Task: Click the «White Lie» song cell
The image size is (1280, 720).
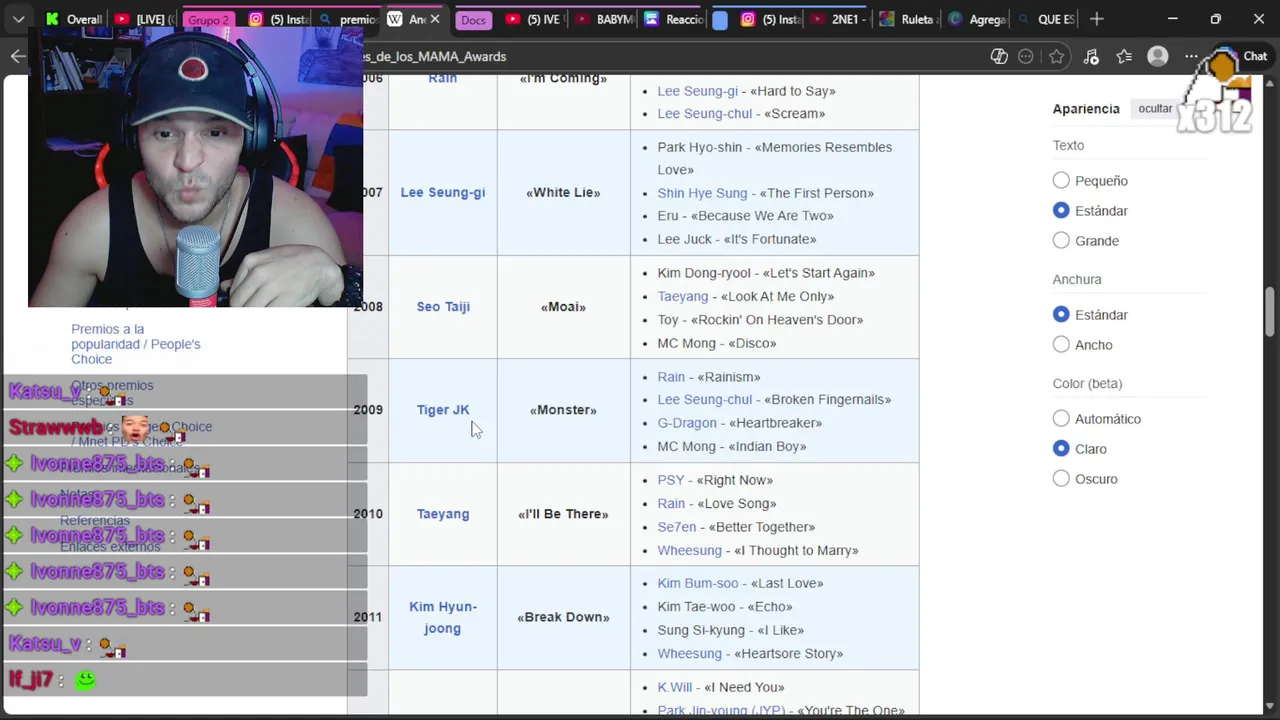Action: tap(563, 192)
